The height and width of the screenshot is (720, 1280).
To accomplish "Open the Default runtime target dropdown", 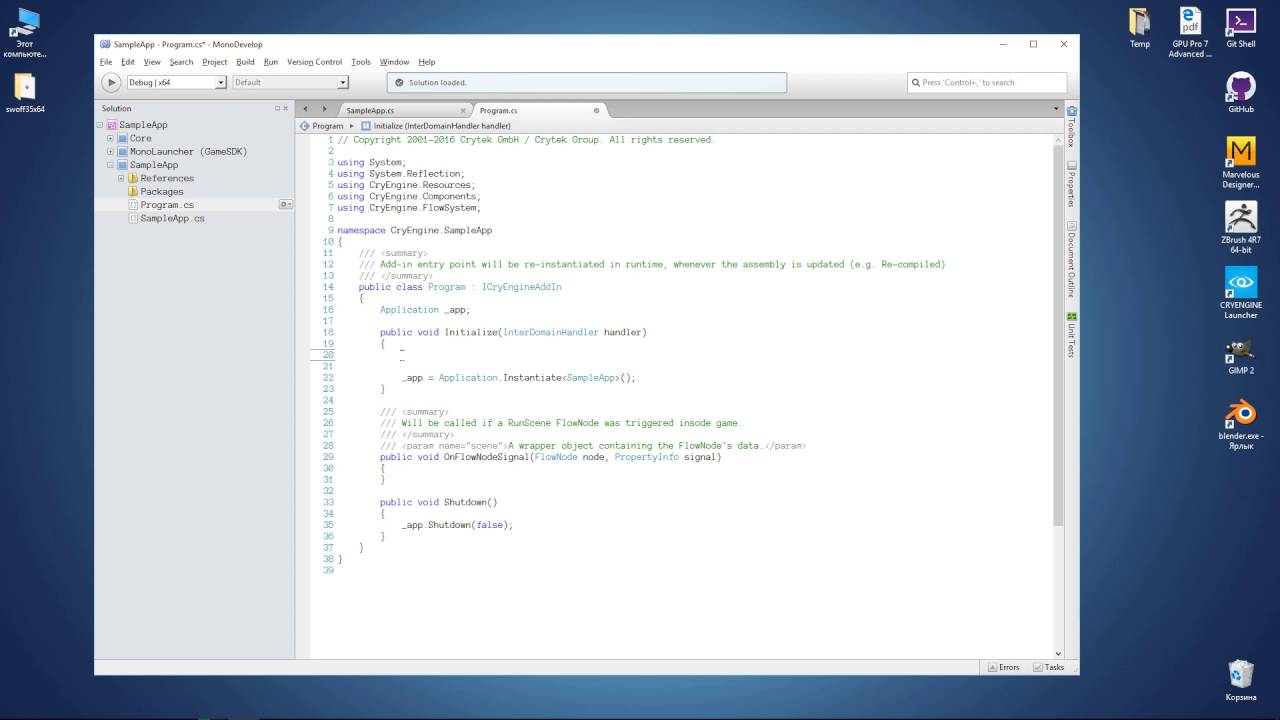I will click(x=290, y=83).
